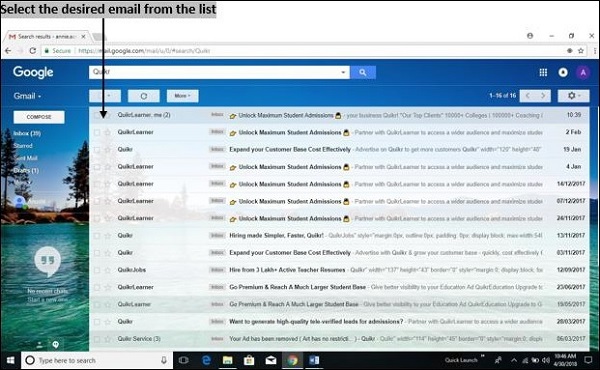Screen dimensions: 600x370
Task: Open Mail app from taskbar
Action: click(x=271, y=360)
